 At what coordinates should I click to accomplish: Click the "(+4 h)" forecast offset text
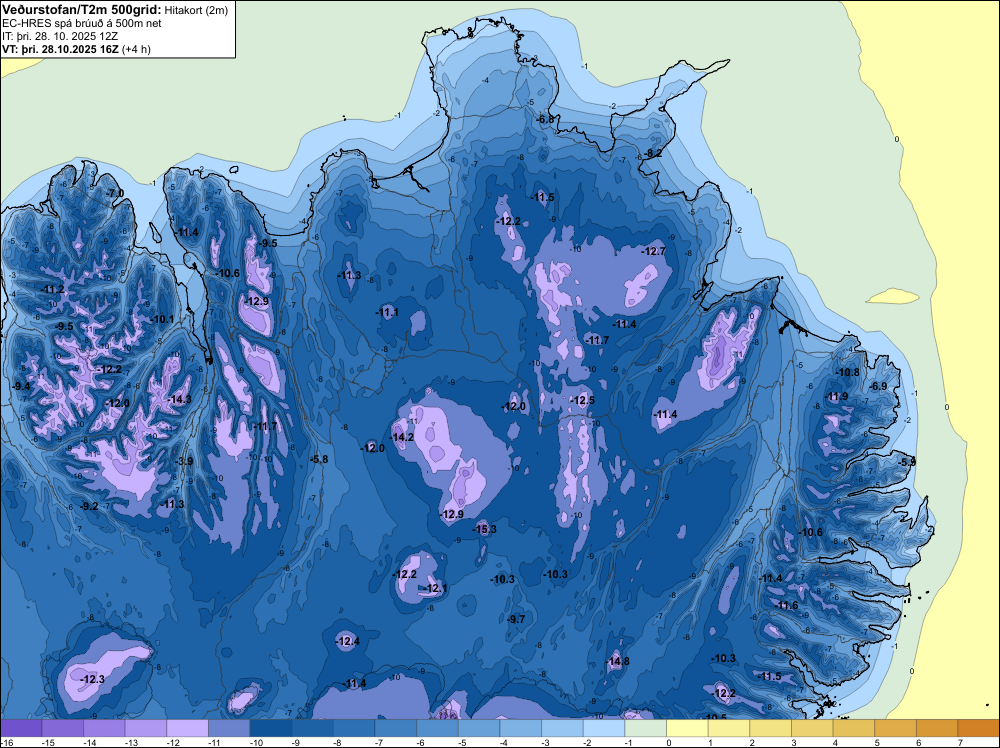coord(136,49)
